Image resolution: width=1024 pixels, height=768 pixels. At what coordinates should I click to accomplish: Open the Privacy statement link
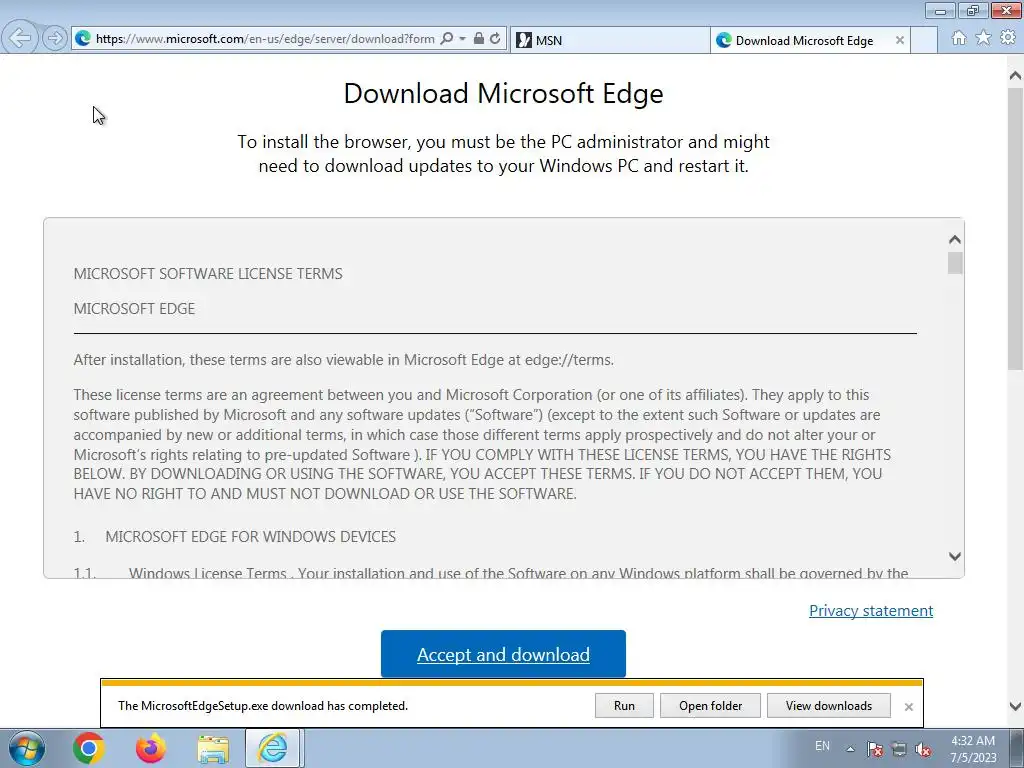point(871,611)
